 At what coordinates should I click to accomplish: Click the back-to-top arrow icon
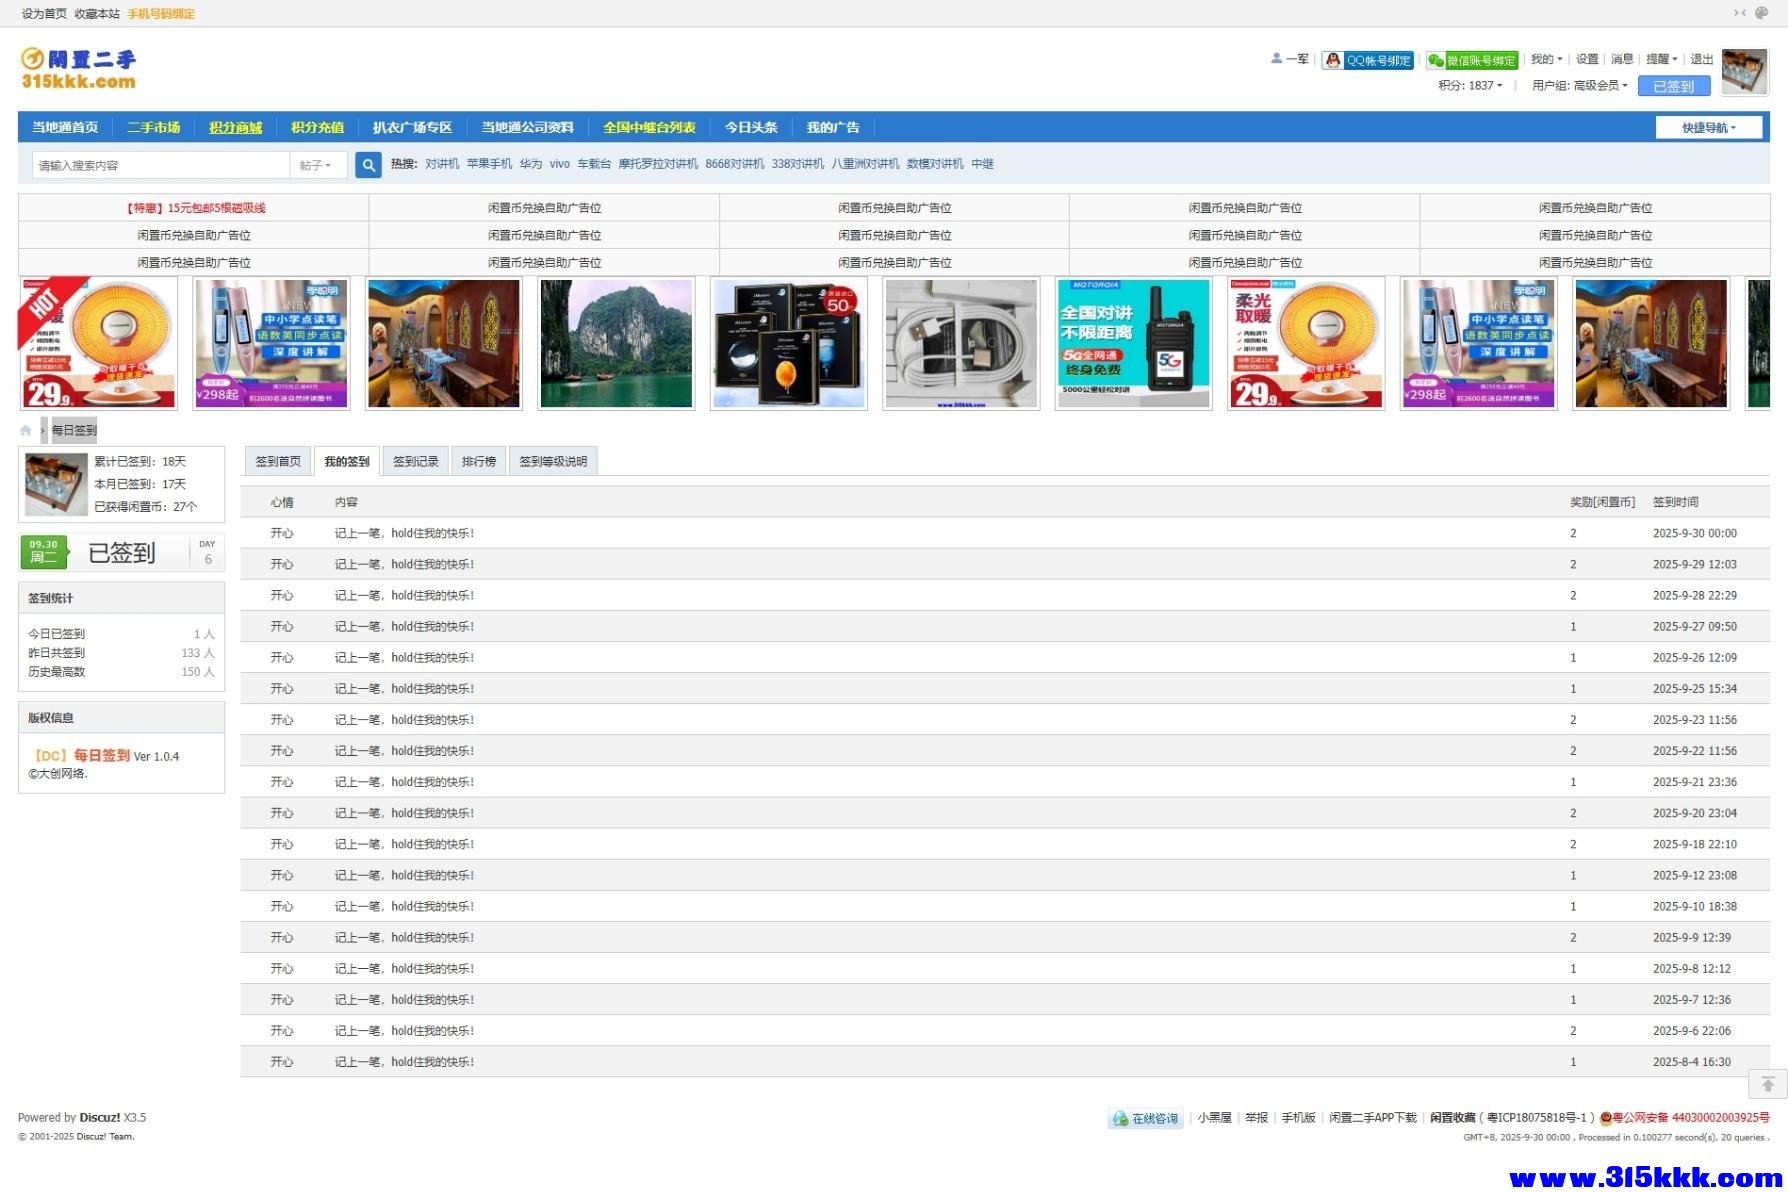[x=1767, y=1084]
